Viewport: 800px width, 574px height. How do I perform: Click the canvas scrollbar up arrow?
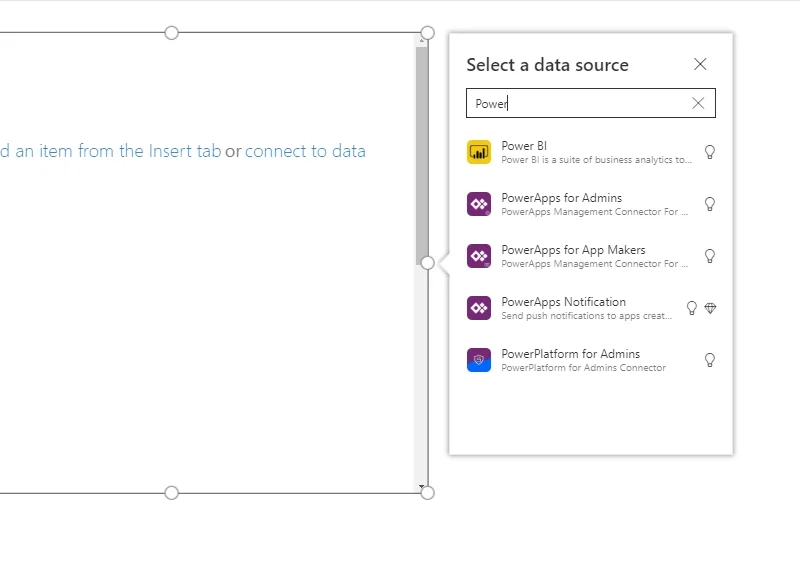pyautogui.click(x=421, y=40)
